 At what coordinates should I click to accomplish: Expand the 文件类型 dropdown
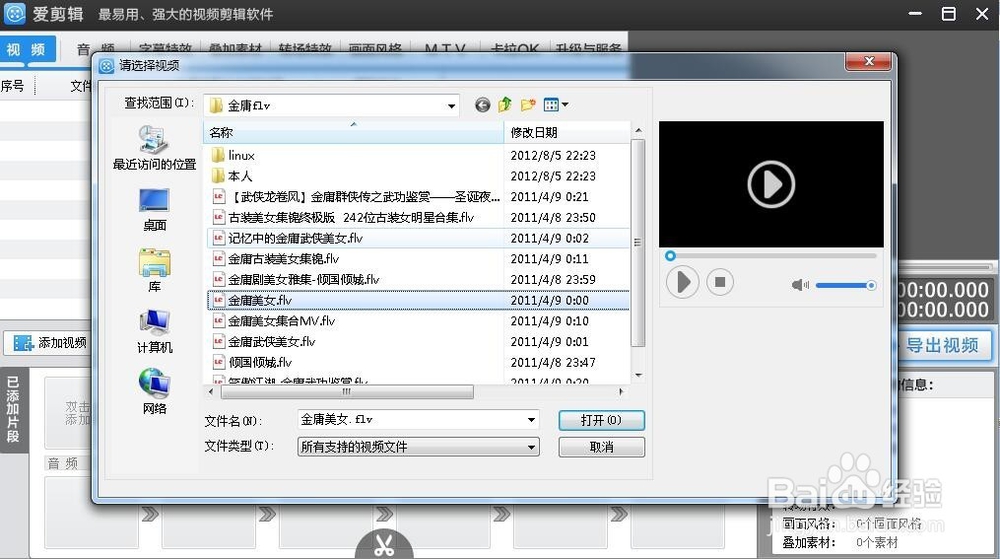coord(531,447)
